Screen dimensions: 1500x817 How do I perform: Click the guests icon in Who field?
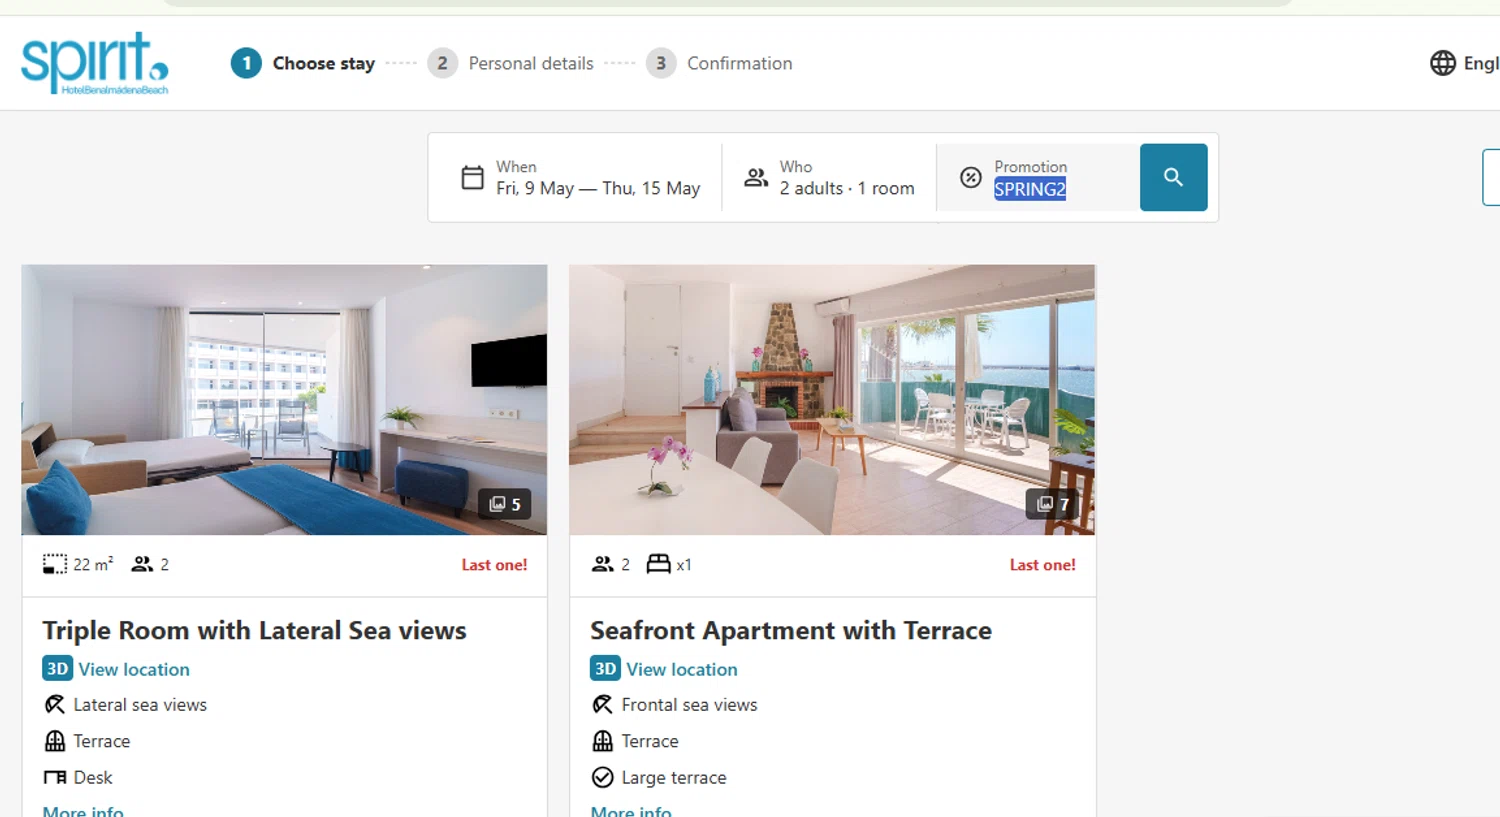[x=756, y=178]
